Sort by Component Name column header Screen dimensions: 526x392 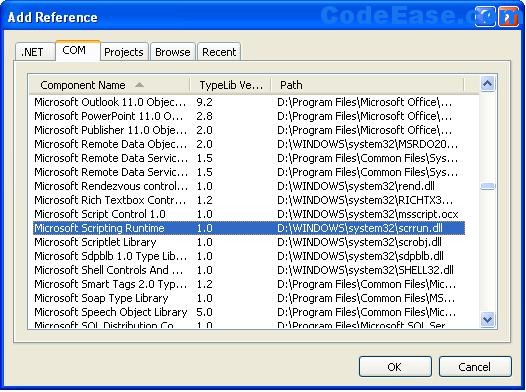click(x=109, y=85)
